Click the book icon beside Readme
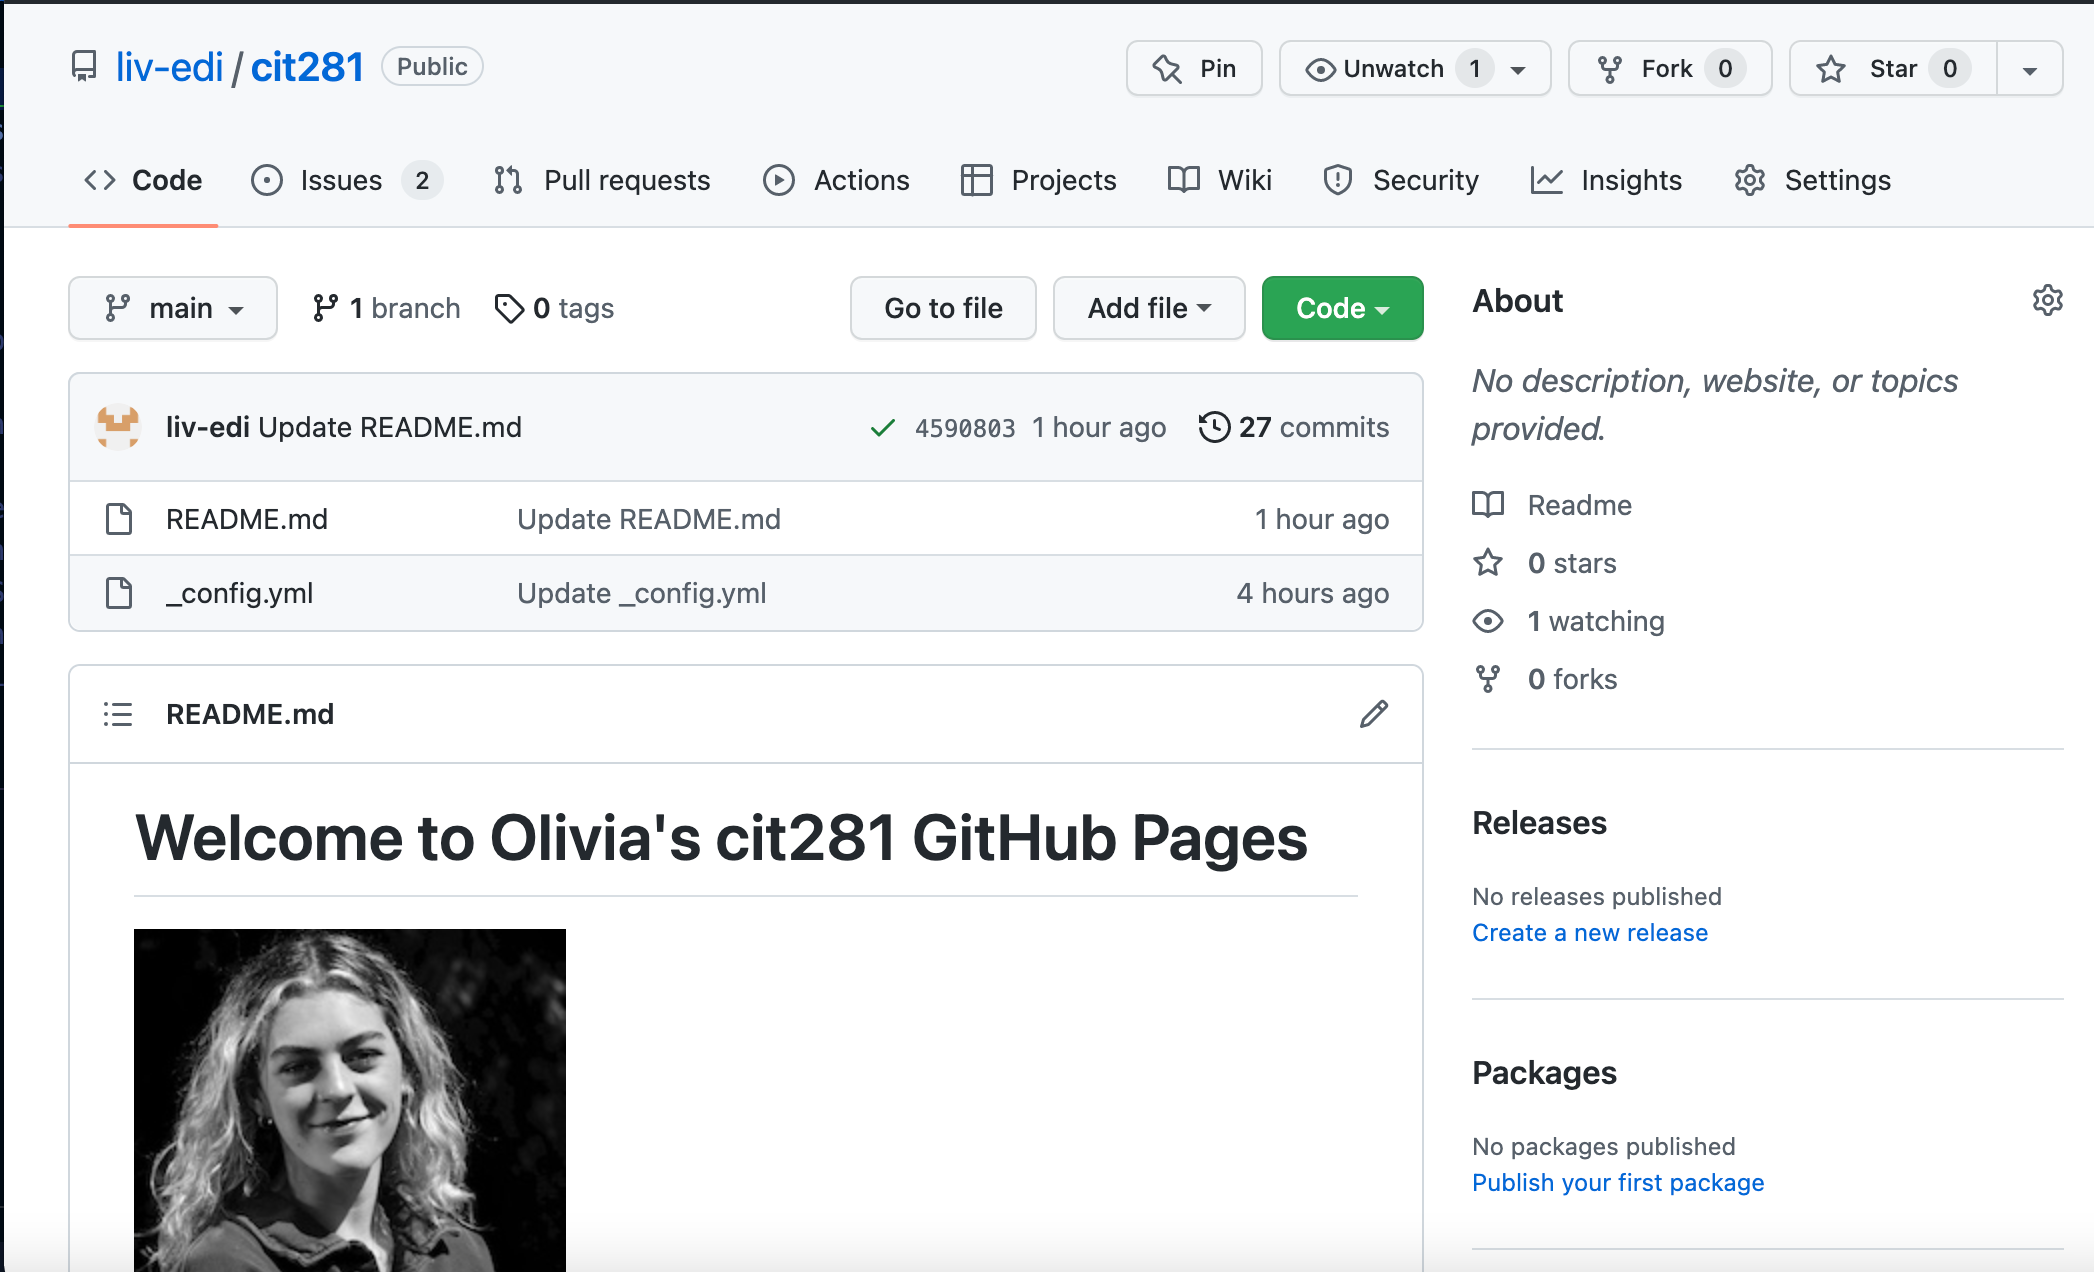Image resolution: width=2094 pixels, height=1272 pixels. [x=1488, y=504]
